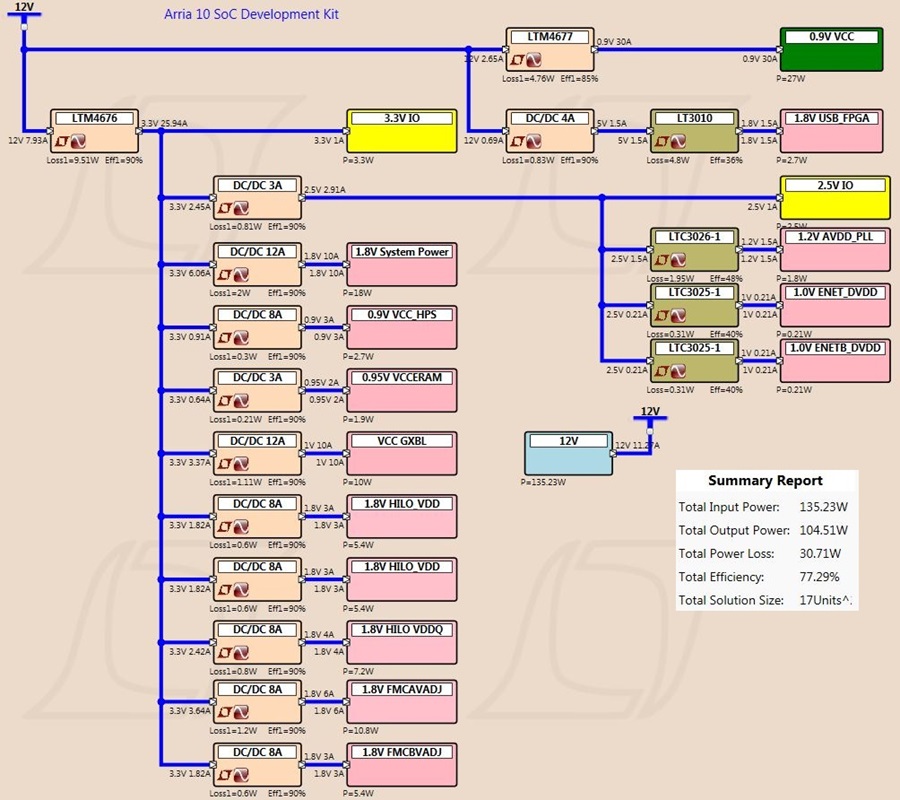Screen dimensions: 900x800
Task: Open the waveform icon in the LTC3026-1 block
Action: pos(678,261)
